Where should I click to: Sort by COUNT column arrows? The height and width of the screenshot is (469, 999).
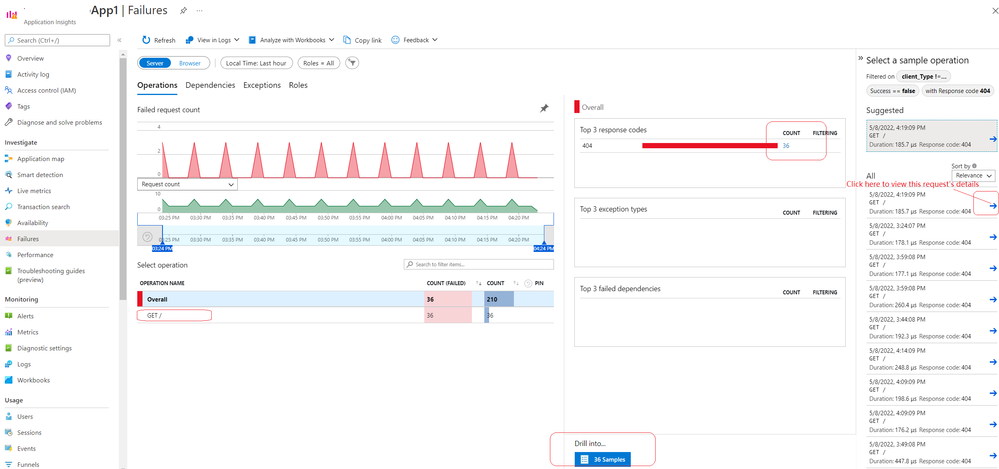[517, 283]
